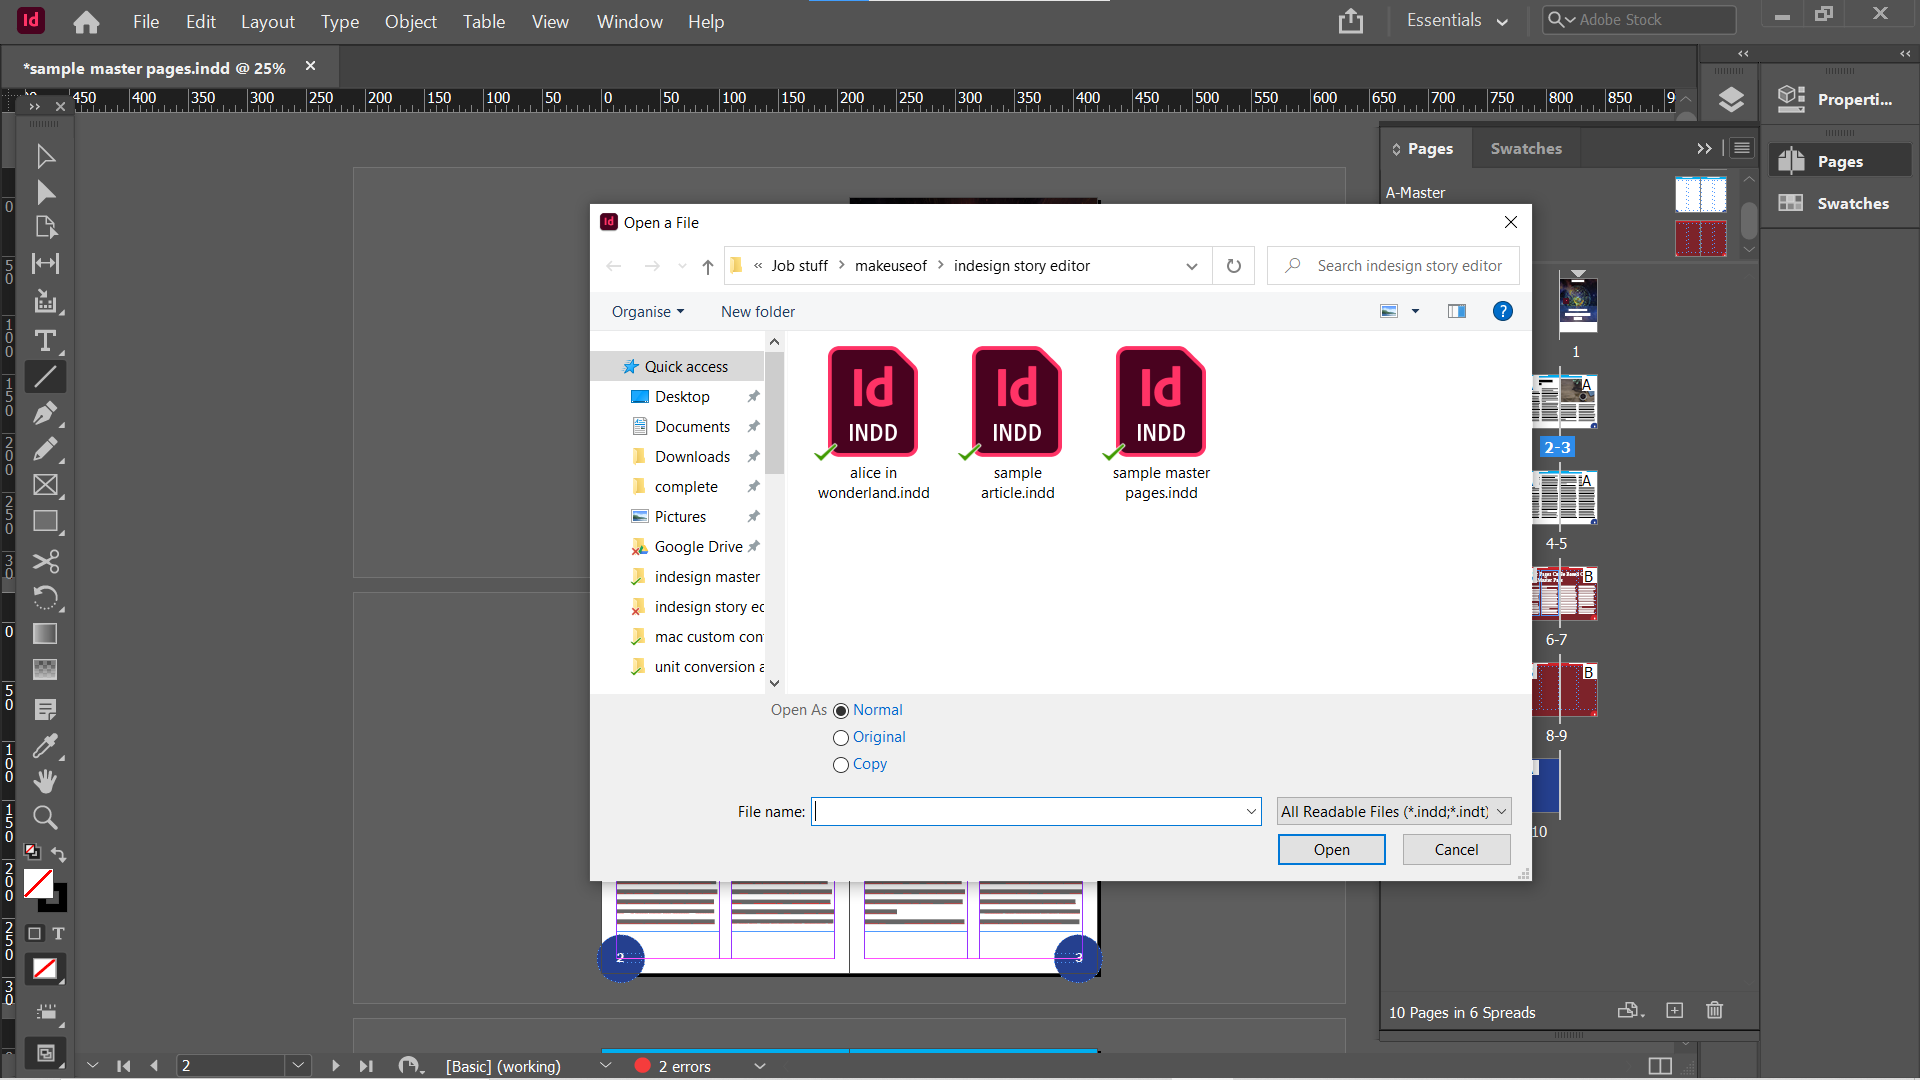Open the Organise dropdown
The height and width of the screenshot is (1080, 1920).
pos(648,311)
